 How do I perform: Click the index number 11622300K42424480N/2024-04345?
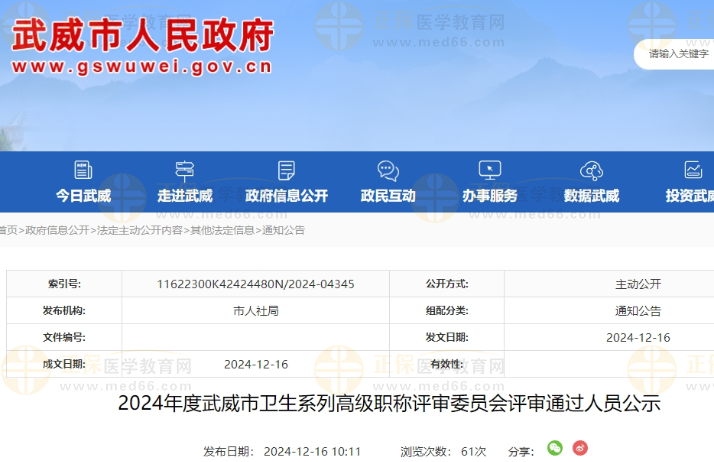[x=255, y=284]
